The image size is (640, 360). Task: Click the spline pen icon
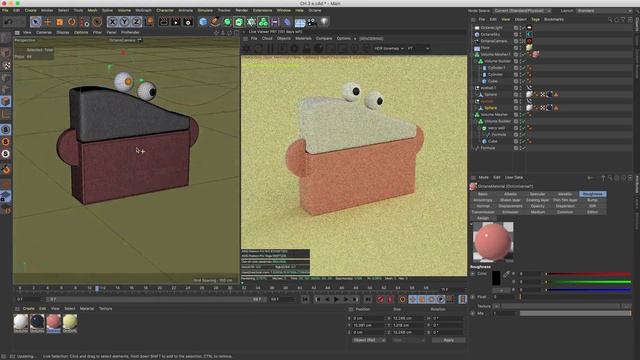(x=215, y=22)
